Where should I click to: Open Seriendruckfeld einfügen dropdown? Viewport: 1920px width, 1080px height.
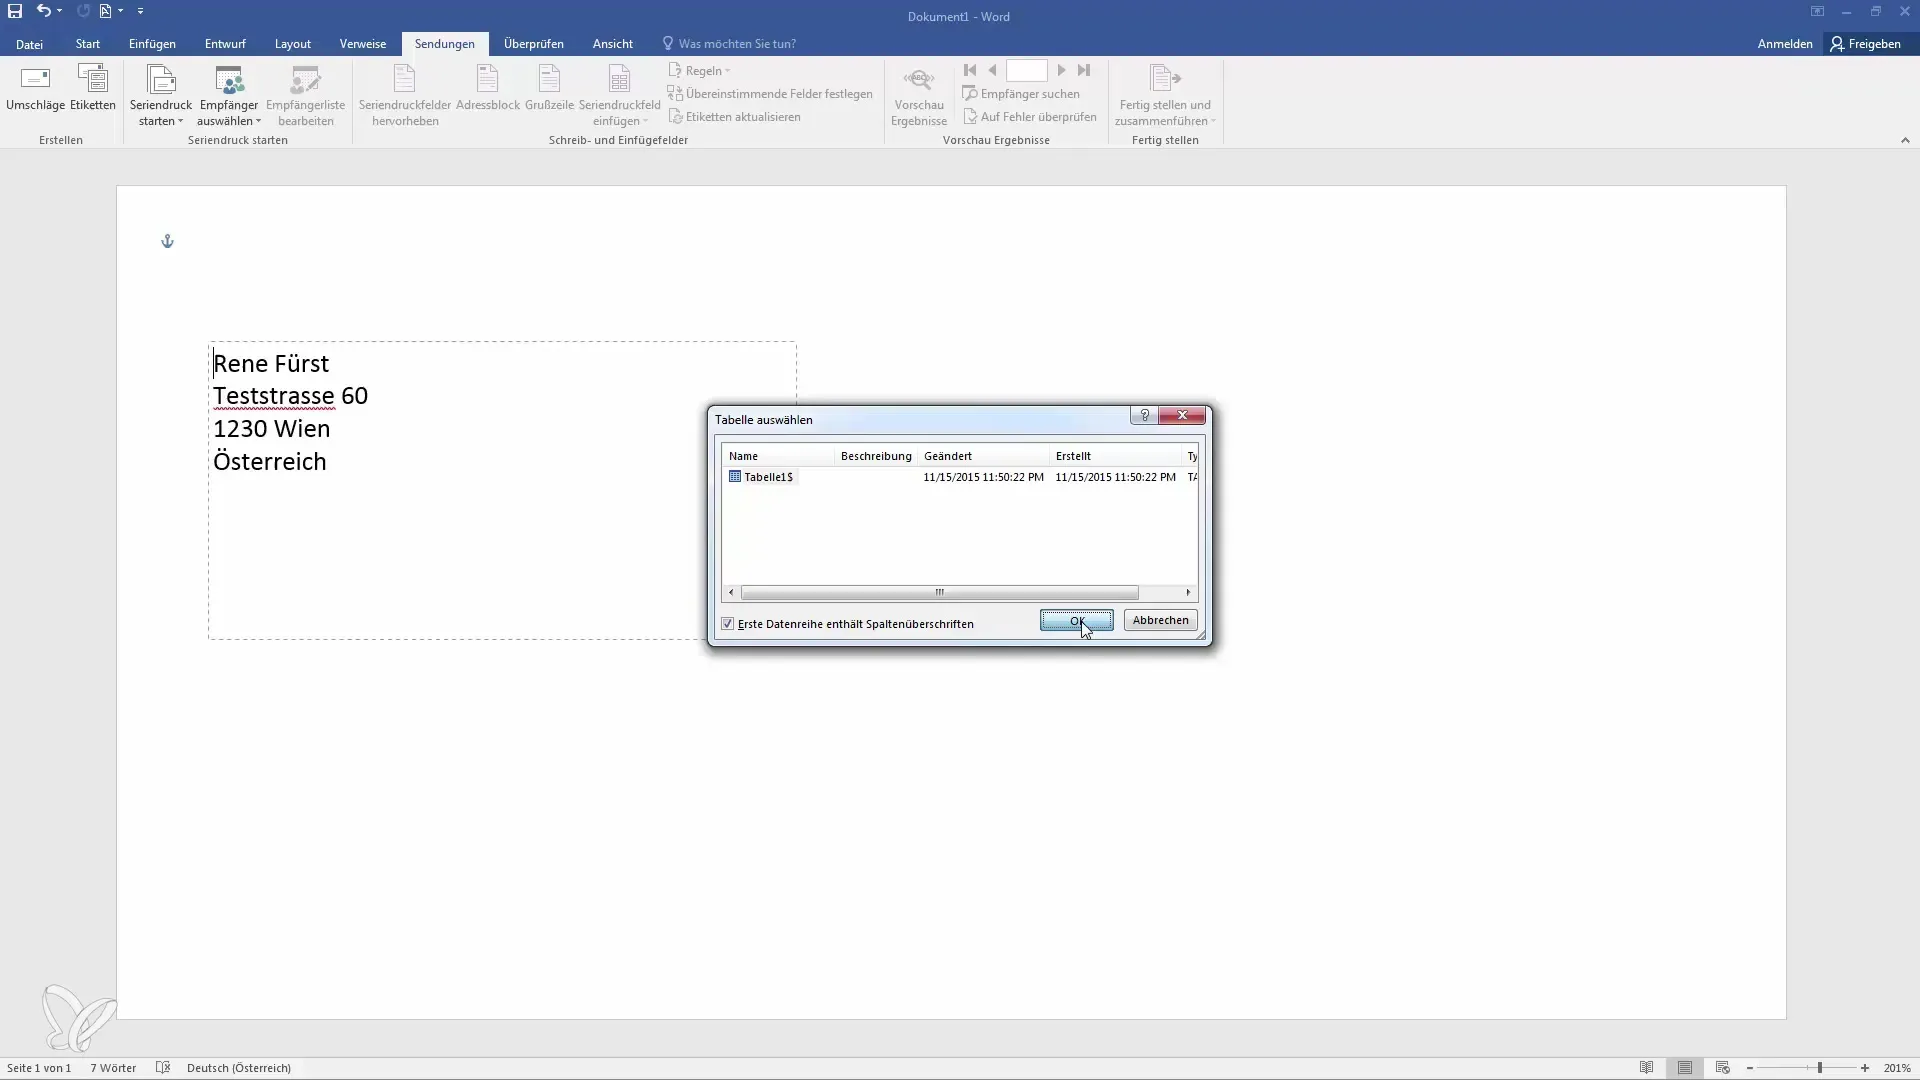coord(619,96)
